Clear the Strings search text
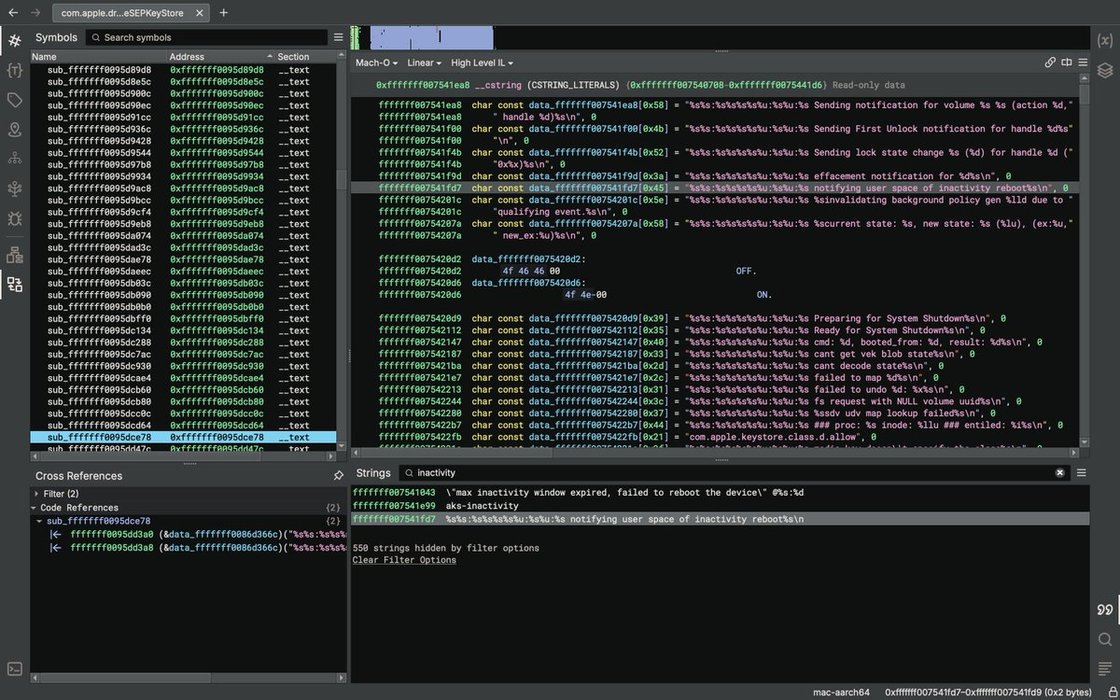Image resolution: width=1120 pixels, height=700 pixels. point(1060,473)
